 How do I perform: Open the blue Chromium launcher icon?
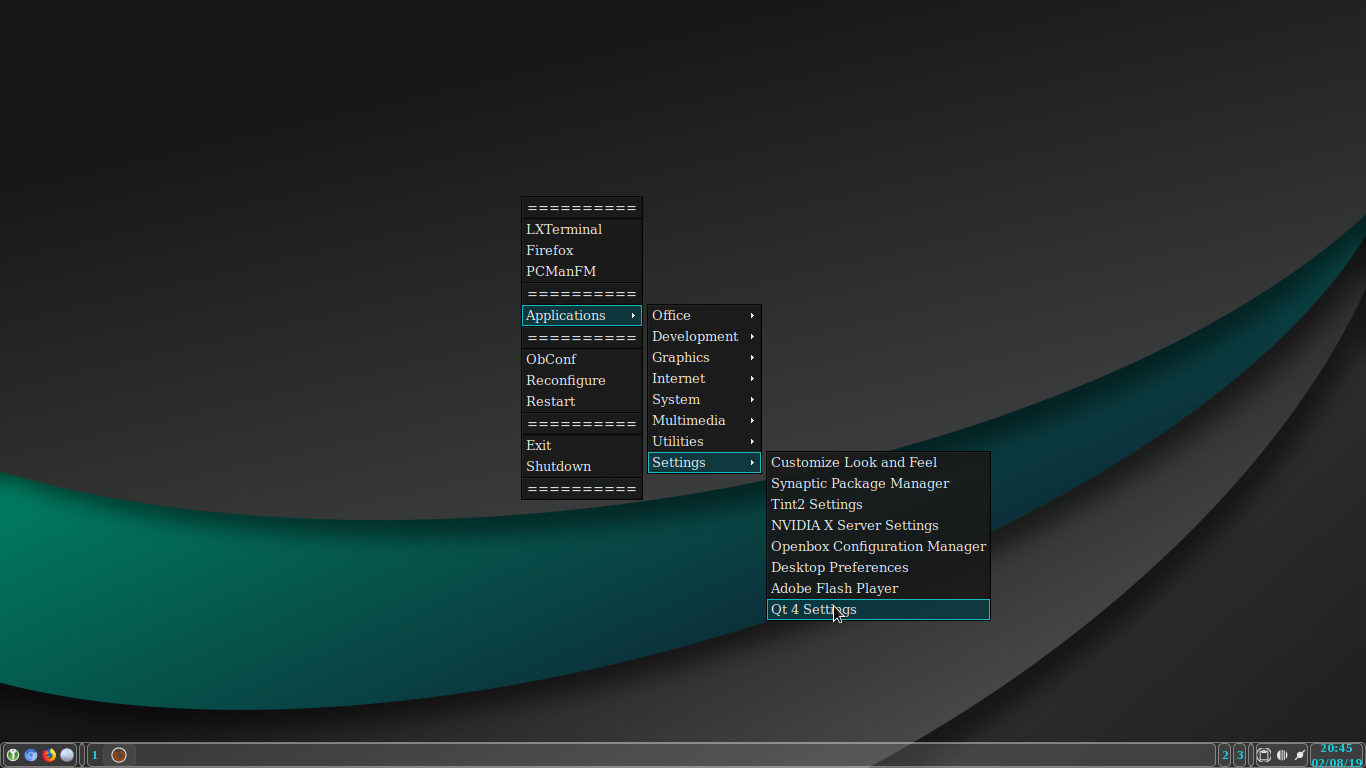31,755
